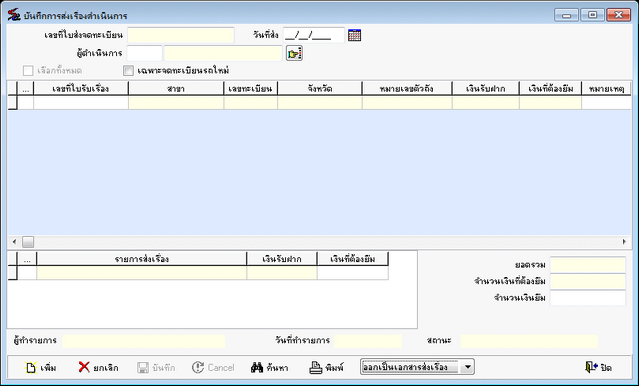Click the สถานะ status field
The image size is (639, 386).
529,341
